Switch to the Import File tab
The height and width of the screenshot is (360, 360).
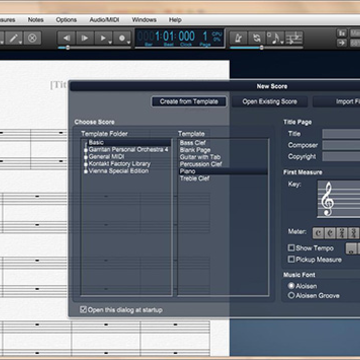[336, 102]
